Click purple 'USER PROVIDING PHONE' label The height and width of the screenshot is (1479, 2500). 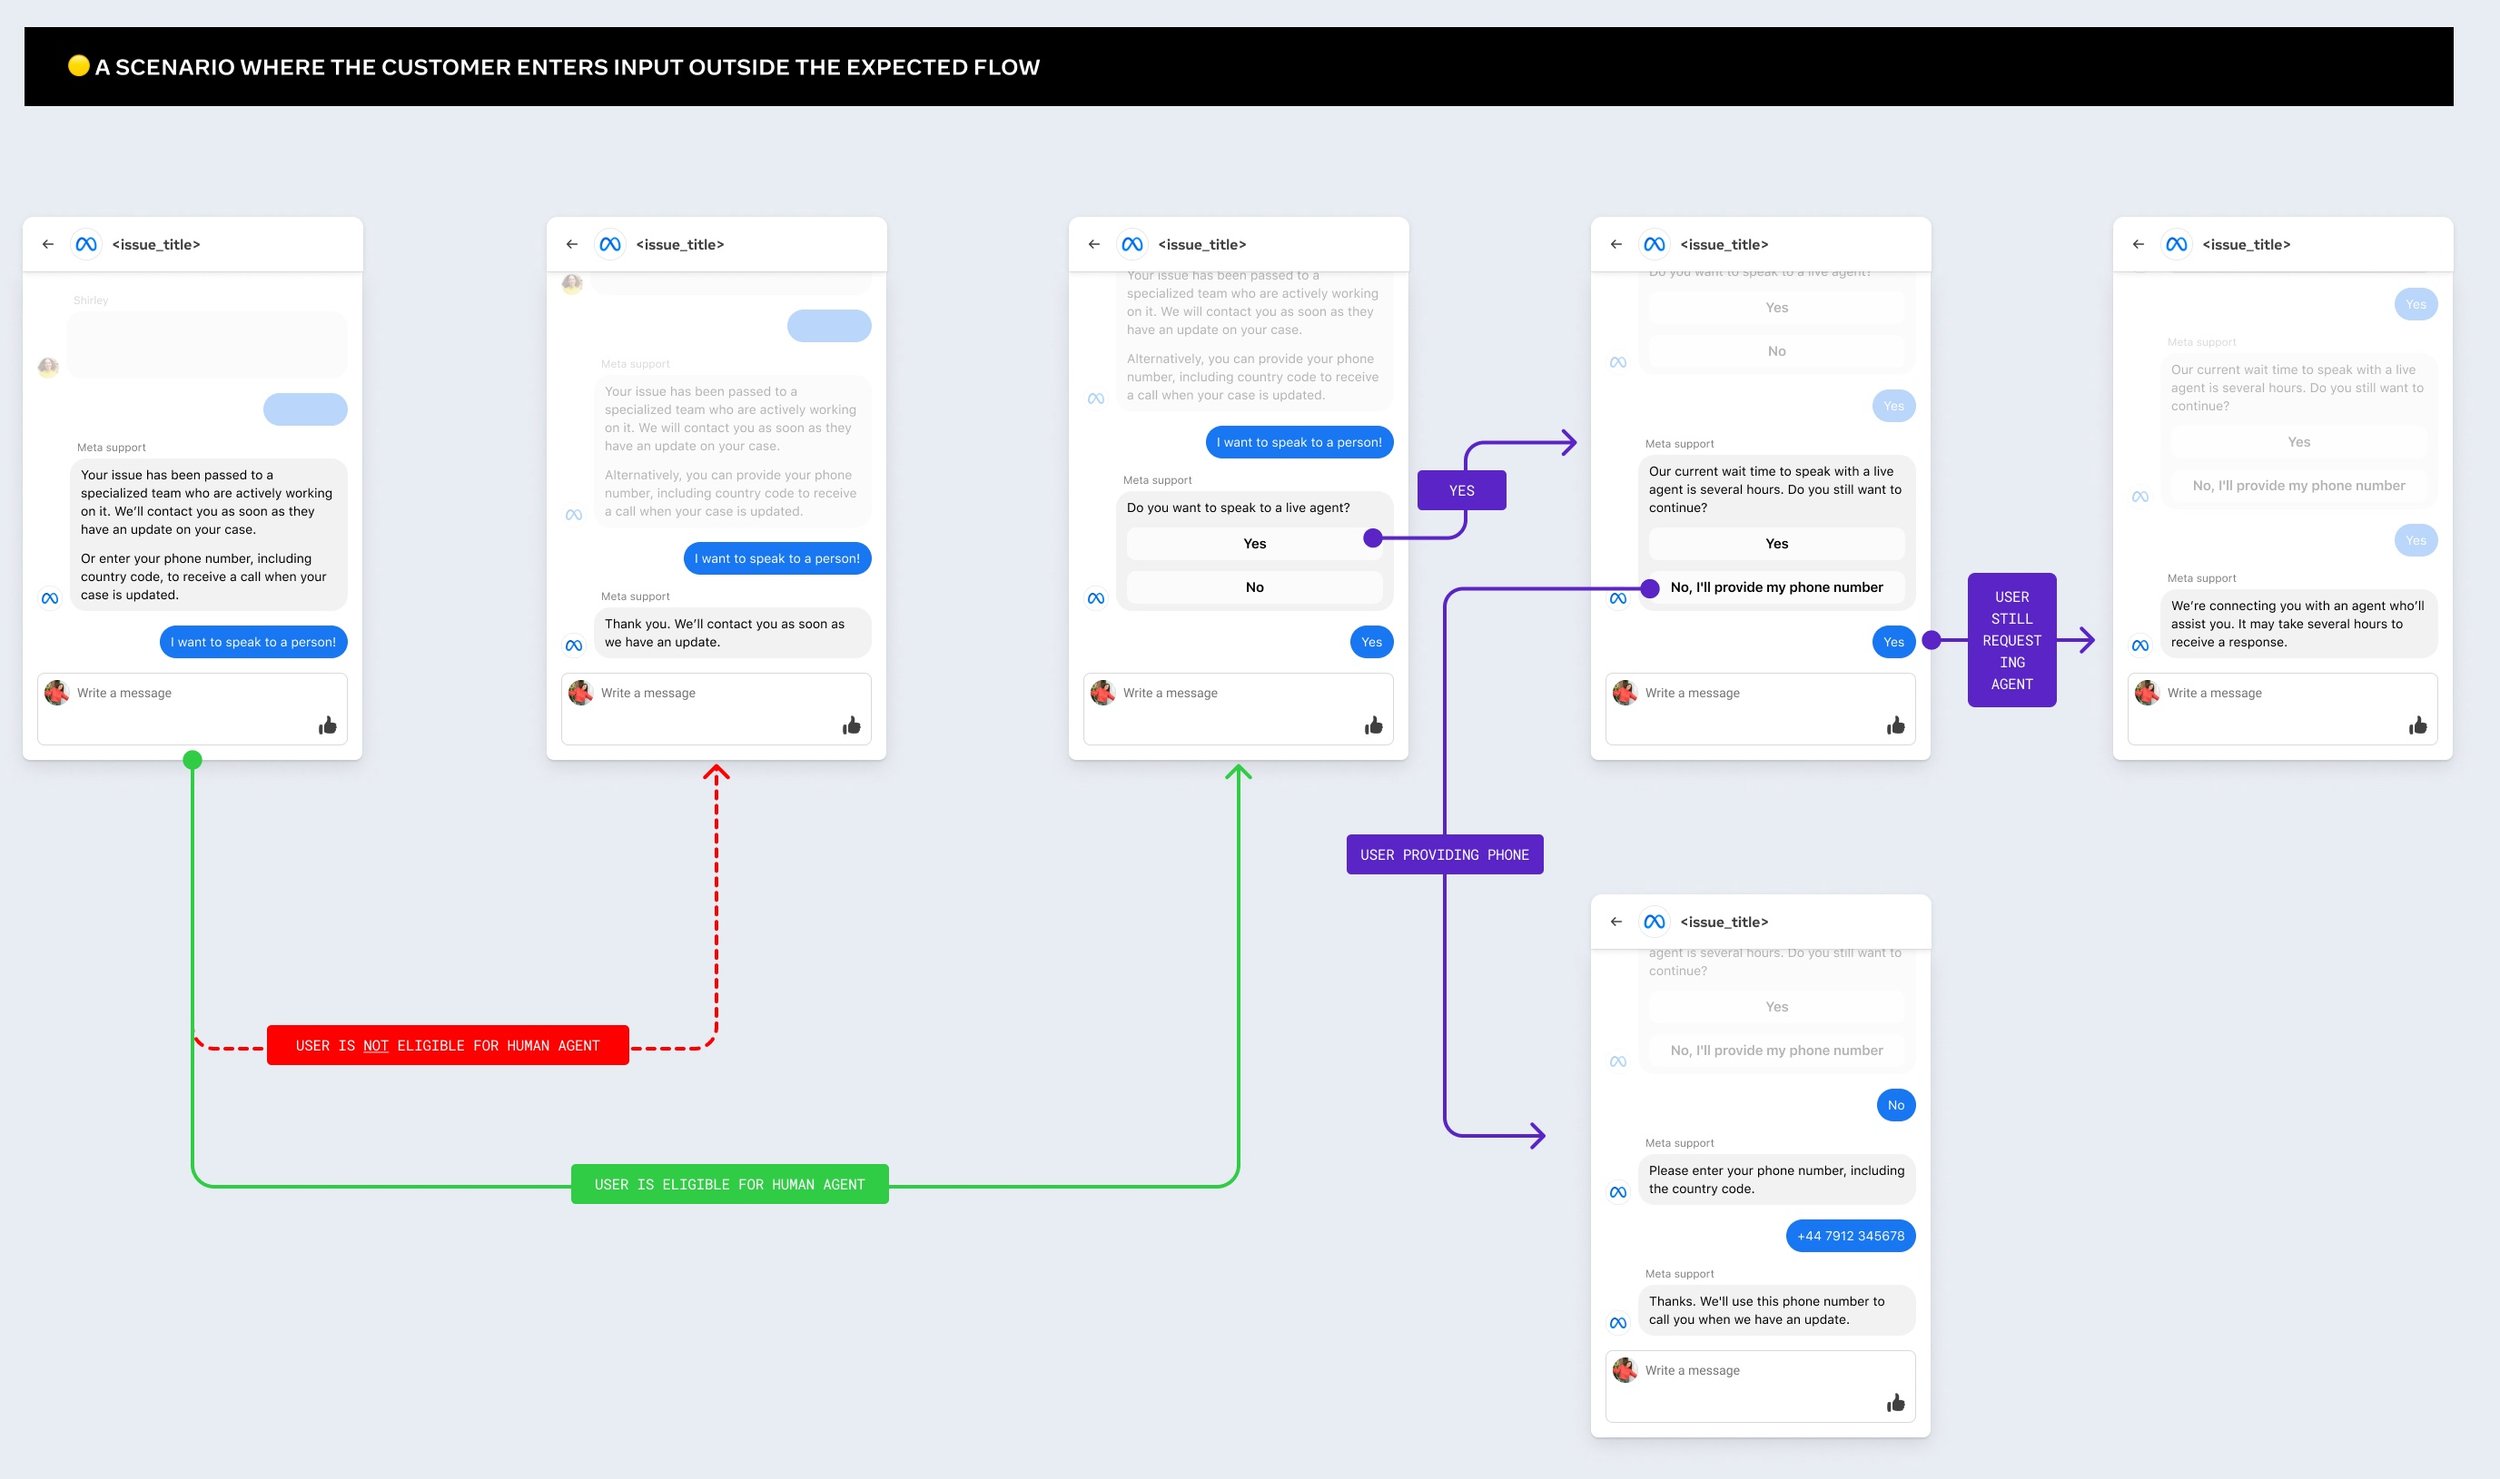[1444, 855]
